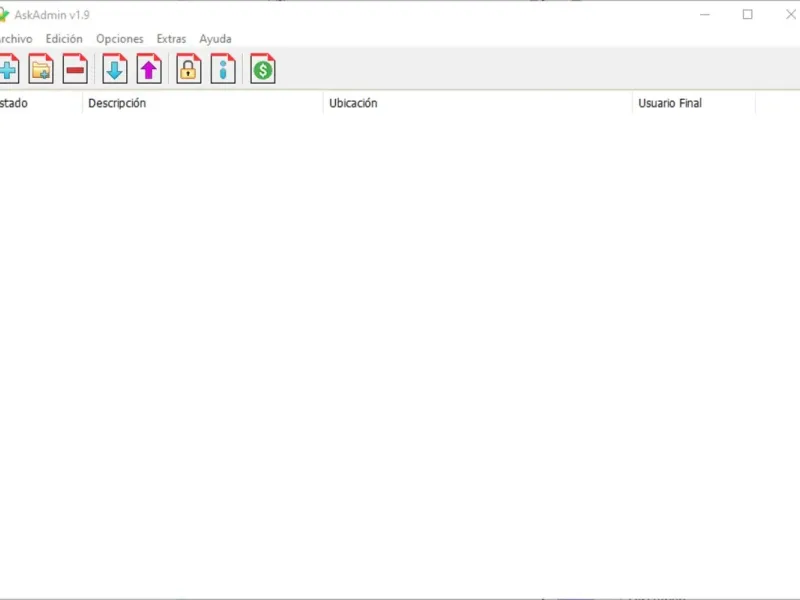Viewport: 800px width, 600px height.
Task: Click the purple up arrow export icon
Action: [x=149, y=69]
